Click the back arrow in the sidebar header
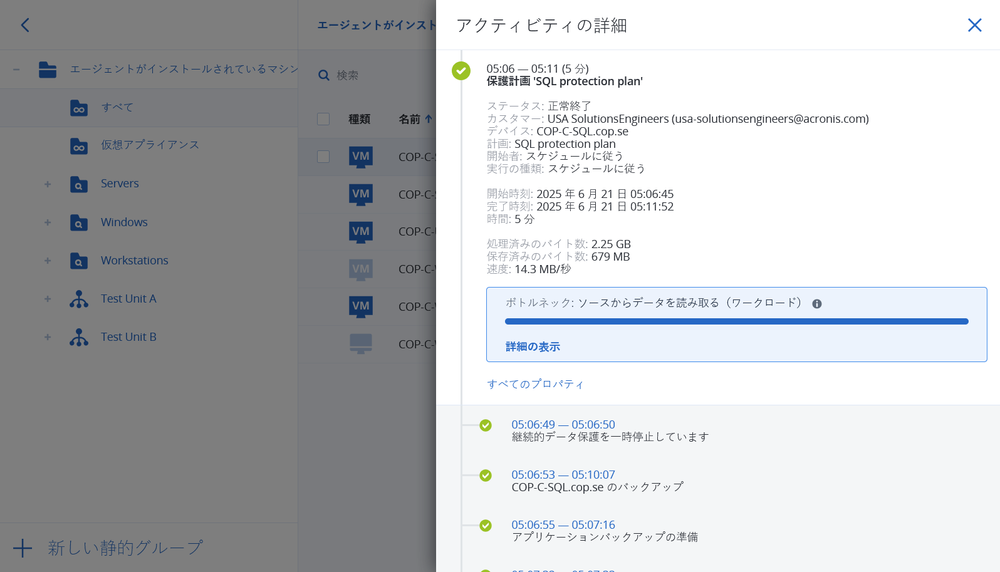Screen dimensions: 1000x572 25,25
